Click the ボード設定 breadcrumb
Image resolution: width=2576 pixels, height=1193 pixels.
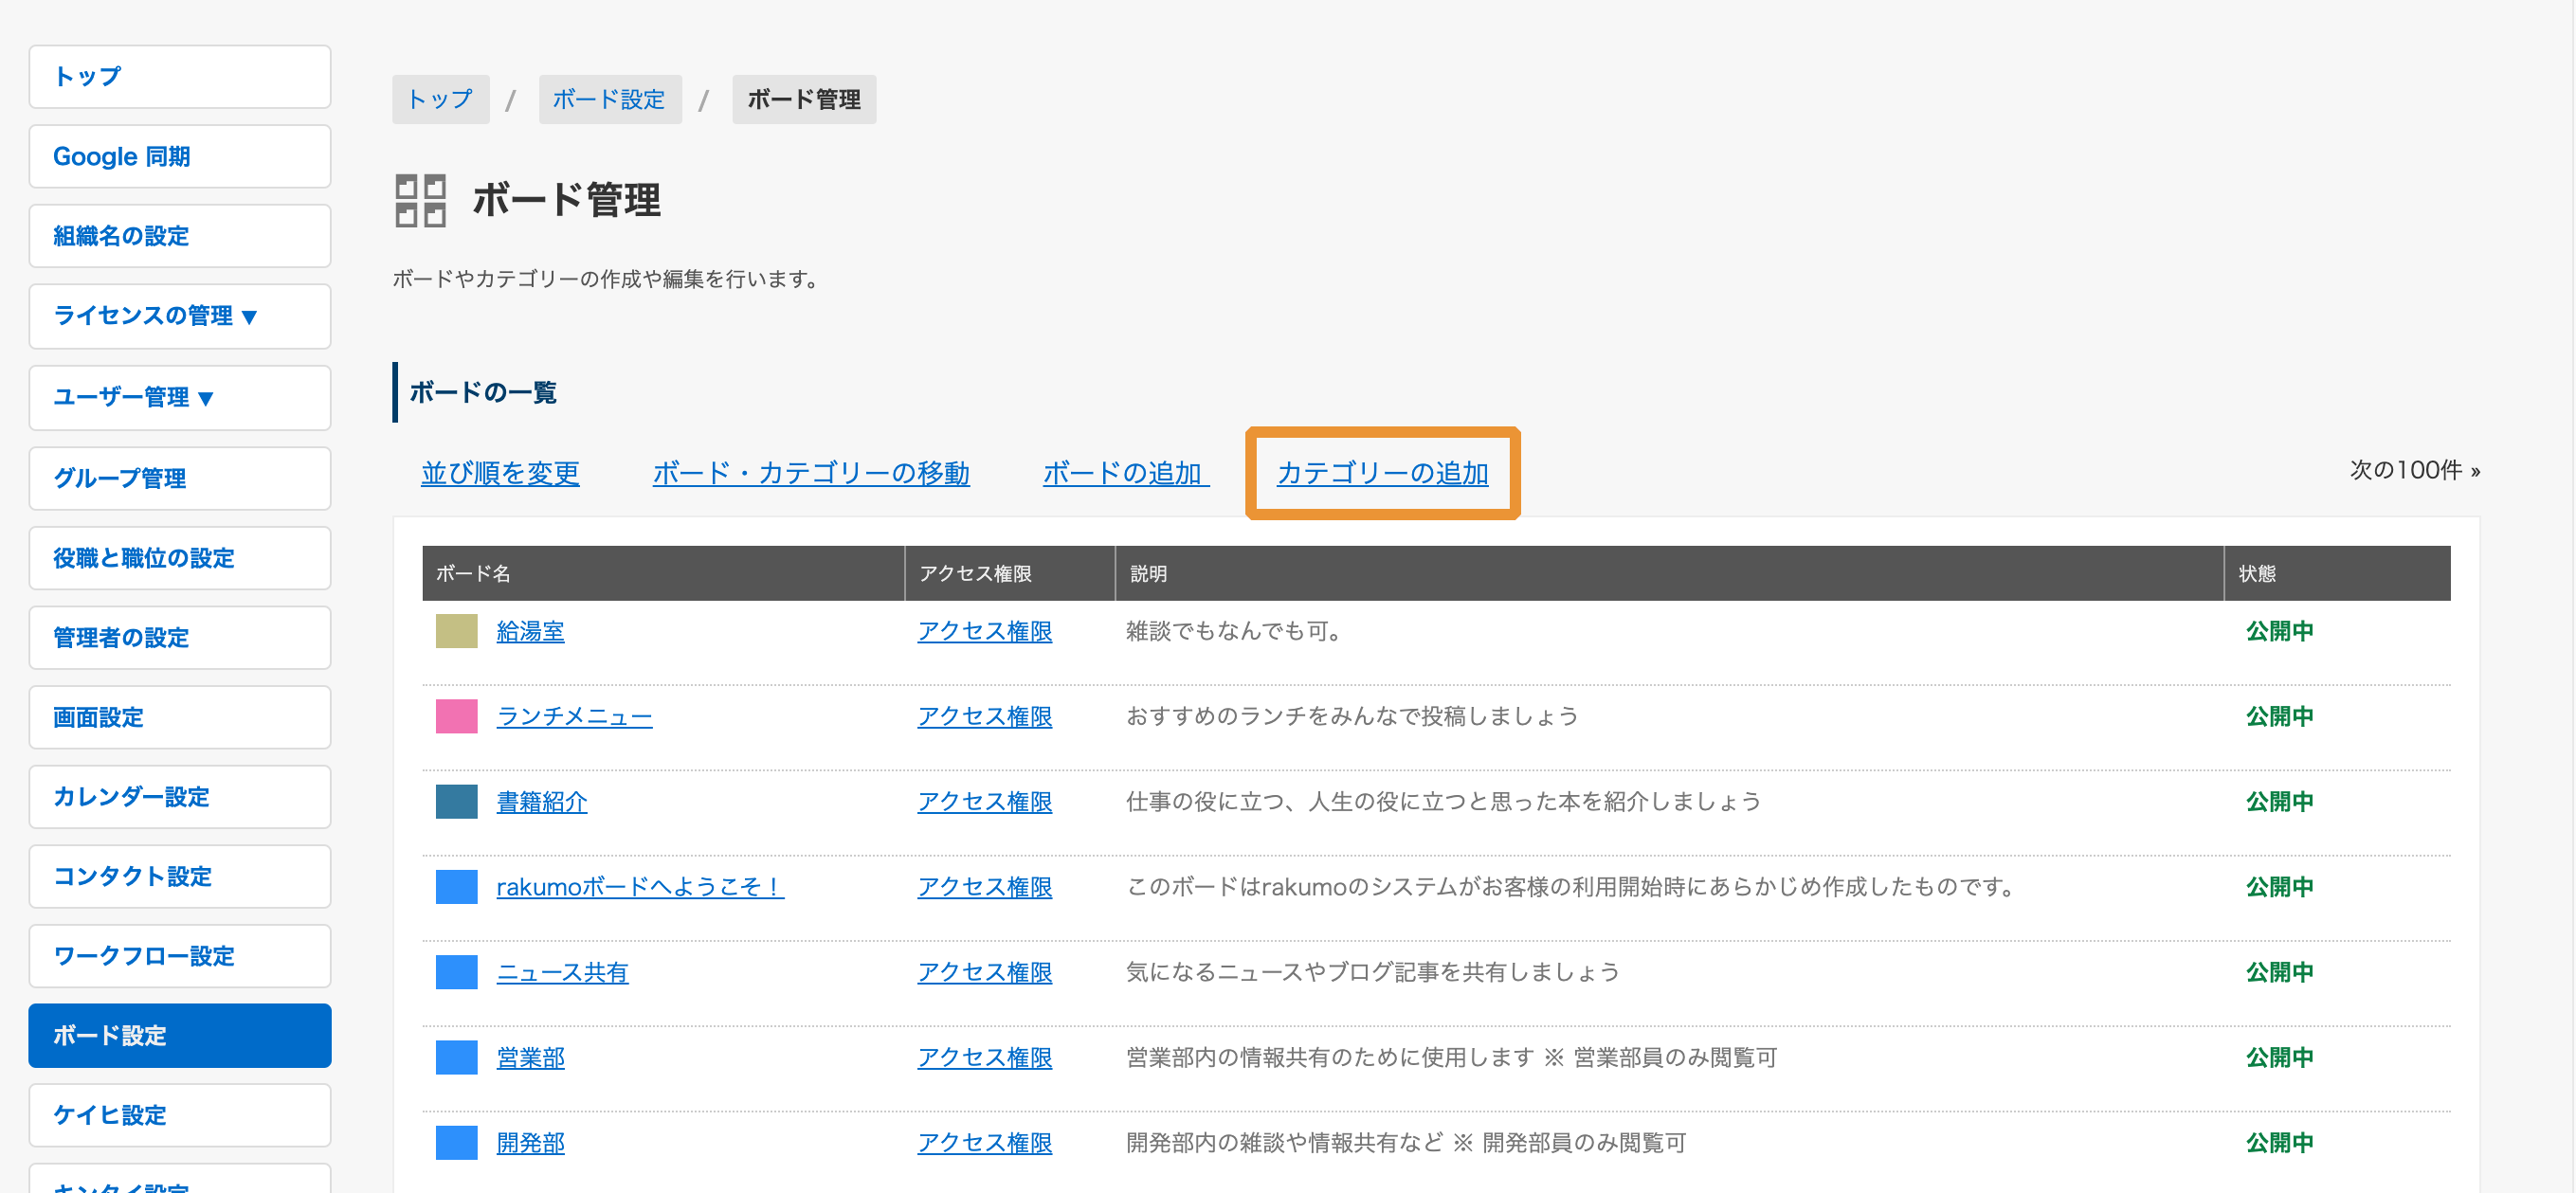pyautogui.click(x=609, y=99)
